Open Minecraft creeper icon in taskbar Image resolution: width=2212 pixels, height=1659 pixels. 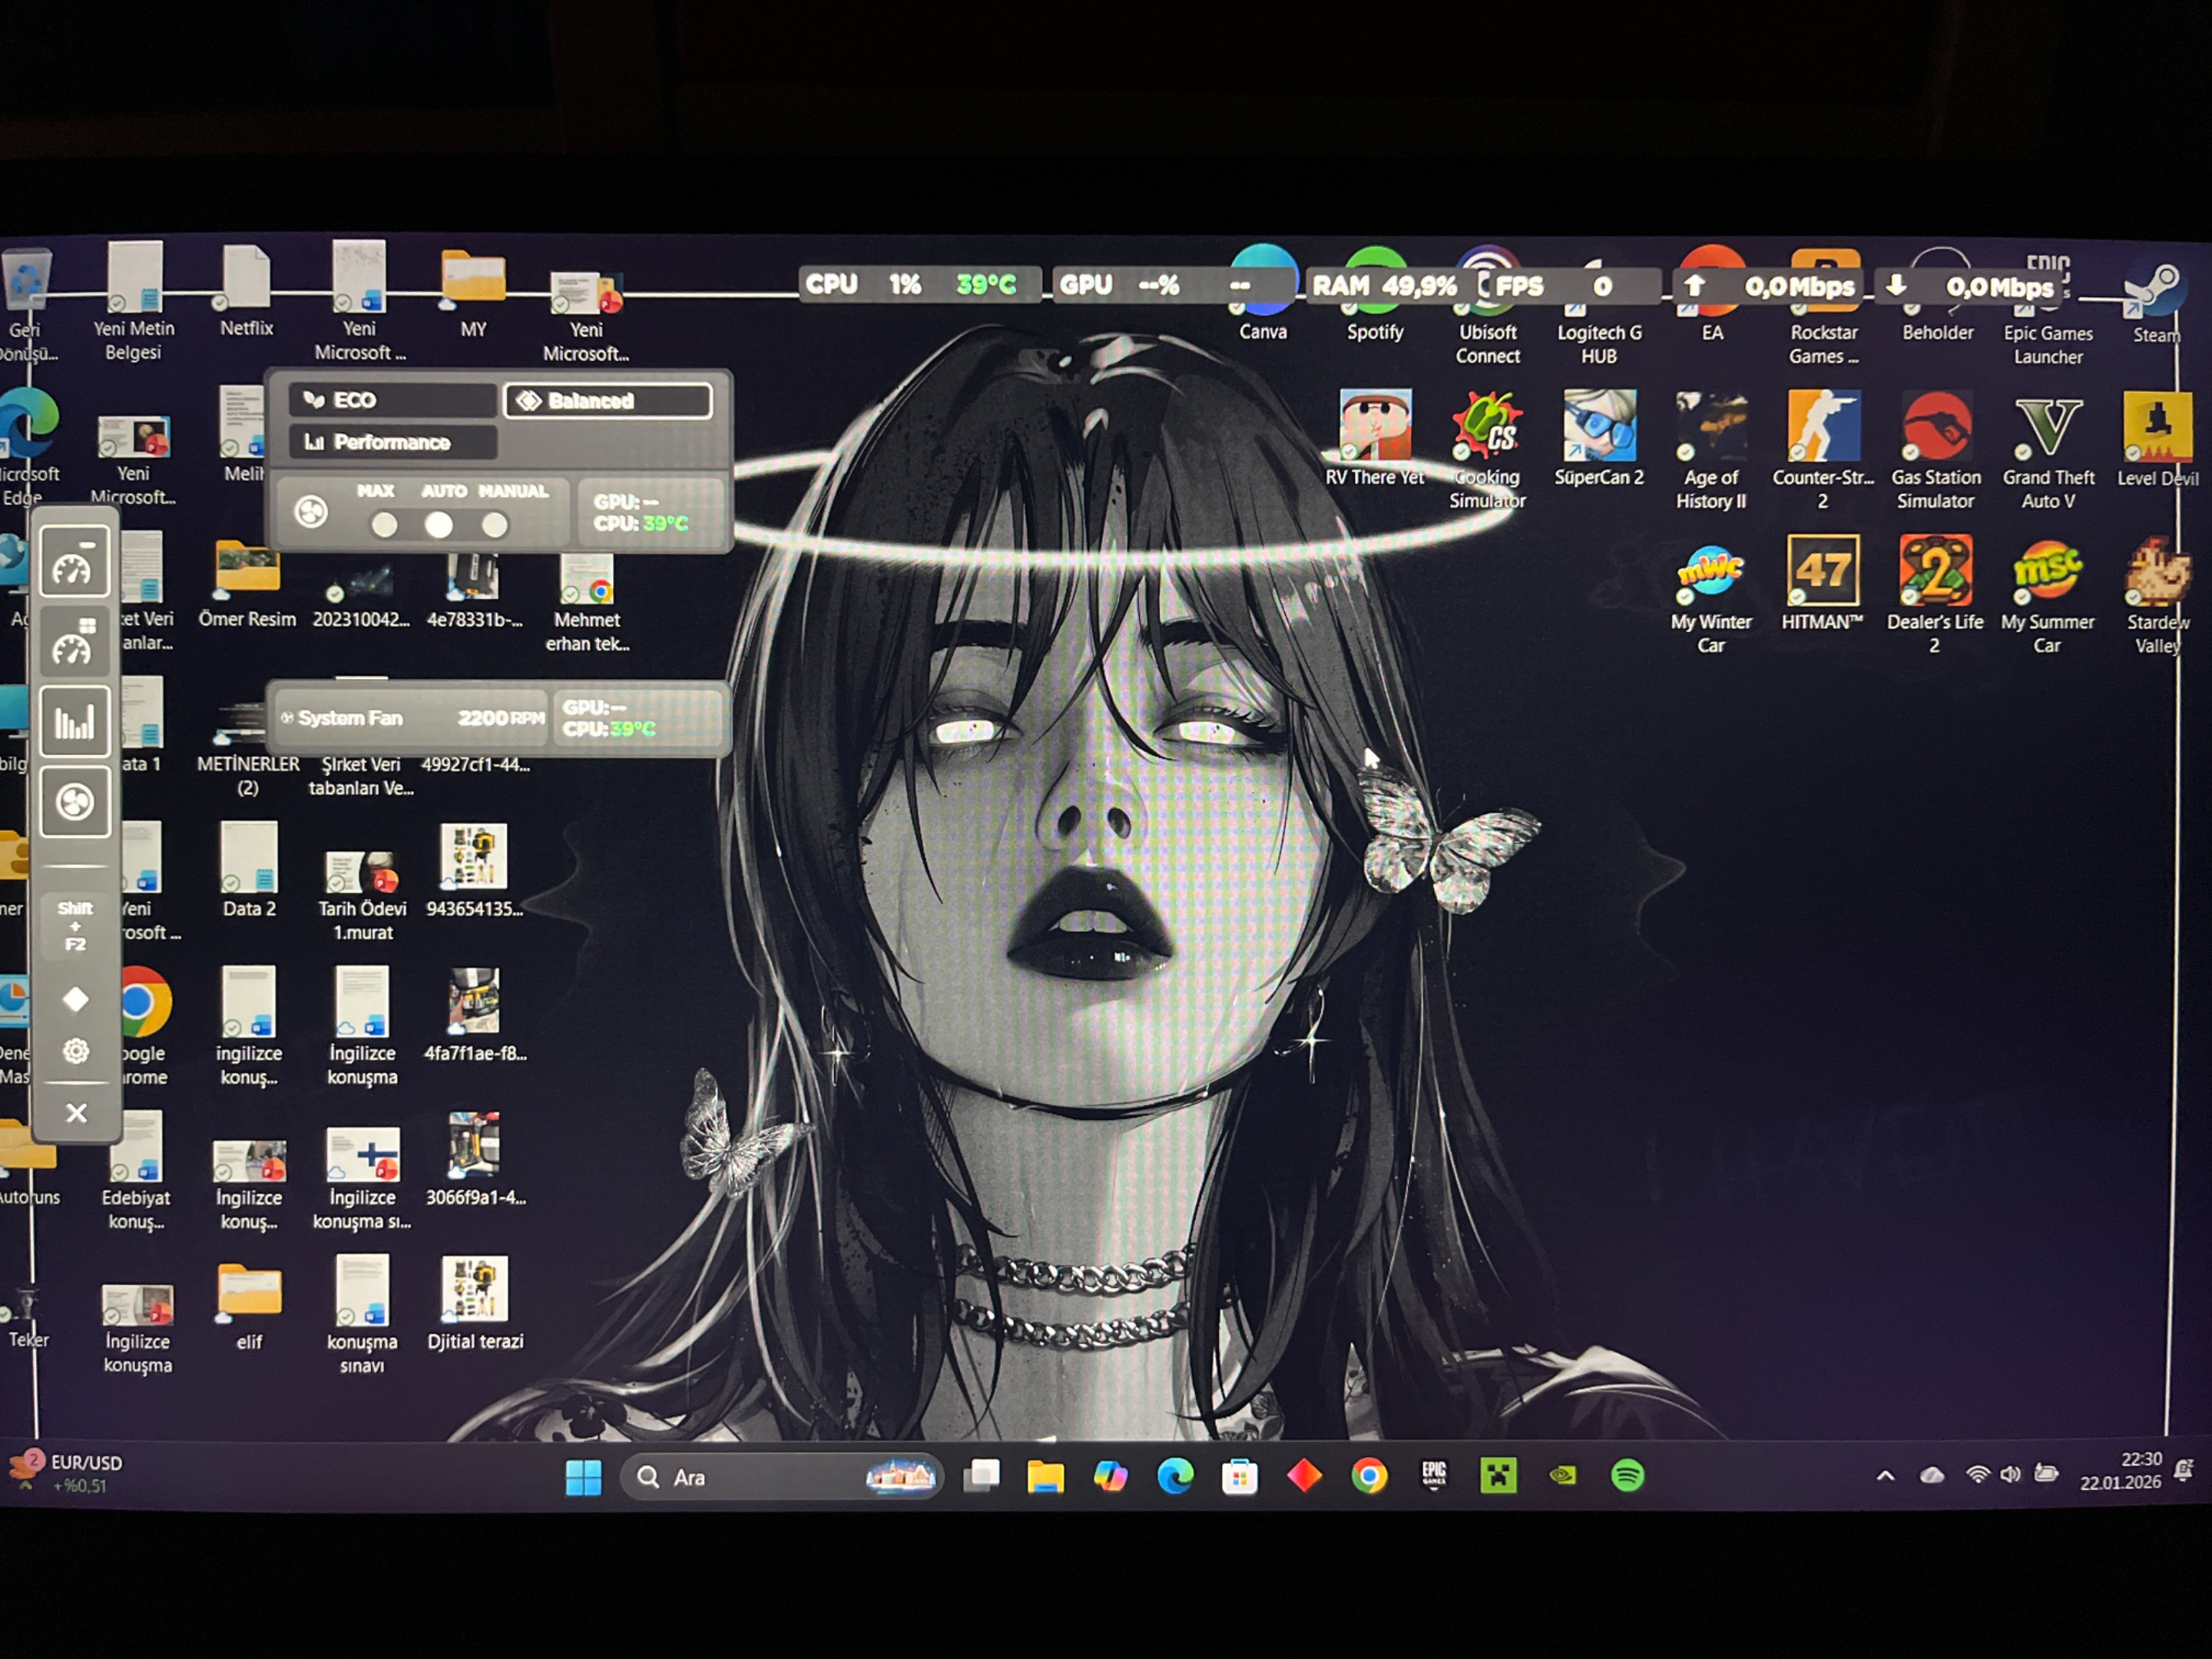[1498, 1476]
